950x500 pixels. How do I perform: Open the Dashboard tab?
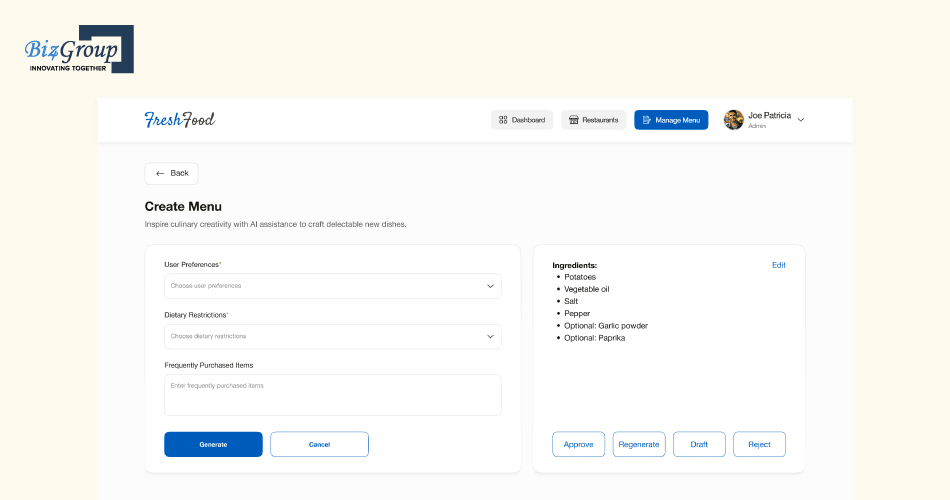coord(522,120)
